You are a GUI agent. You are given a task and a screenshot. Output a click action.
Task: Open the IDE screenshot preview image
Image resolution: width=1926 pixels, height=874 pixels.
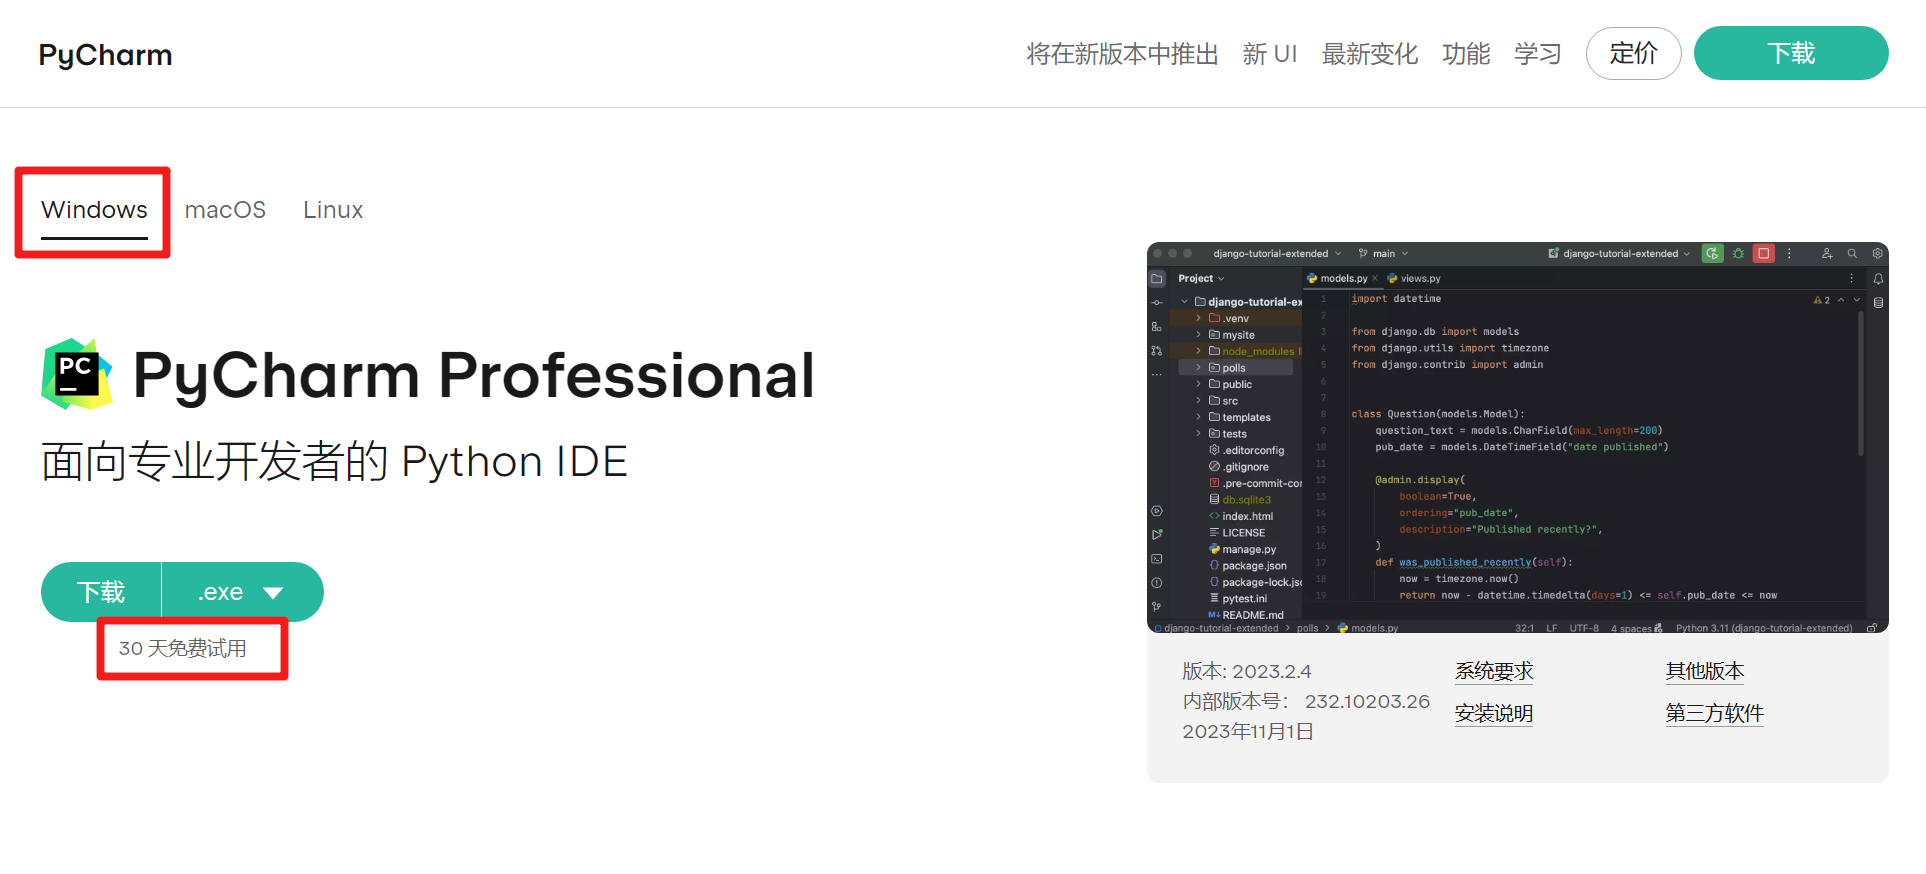1518,437
